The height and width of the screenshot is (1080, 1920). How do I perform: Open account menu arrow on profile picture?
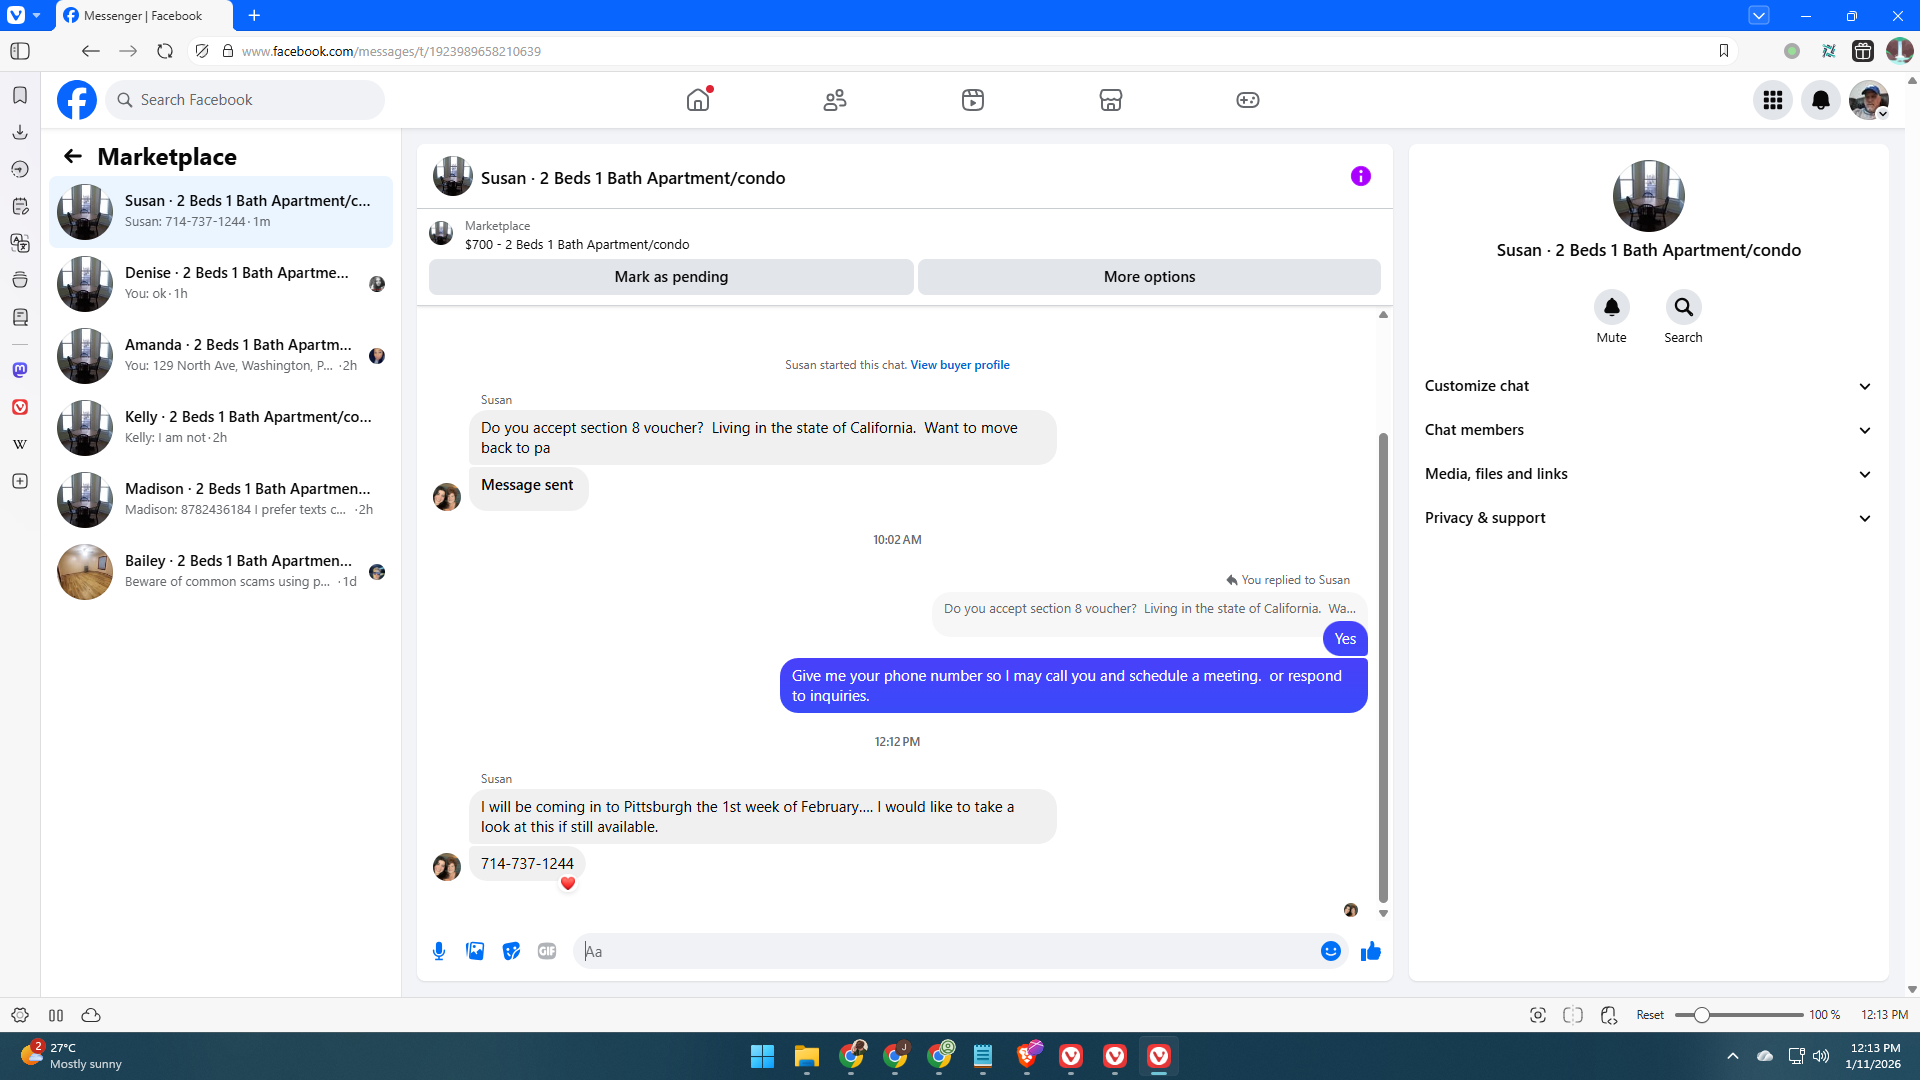(1883, 114)
